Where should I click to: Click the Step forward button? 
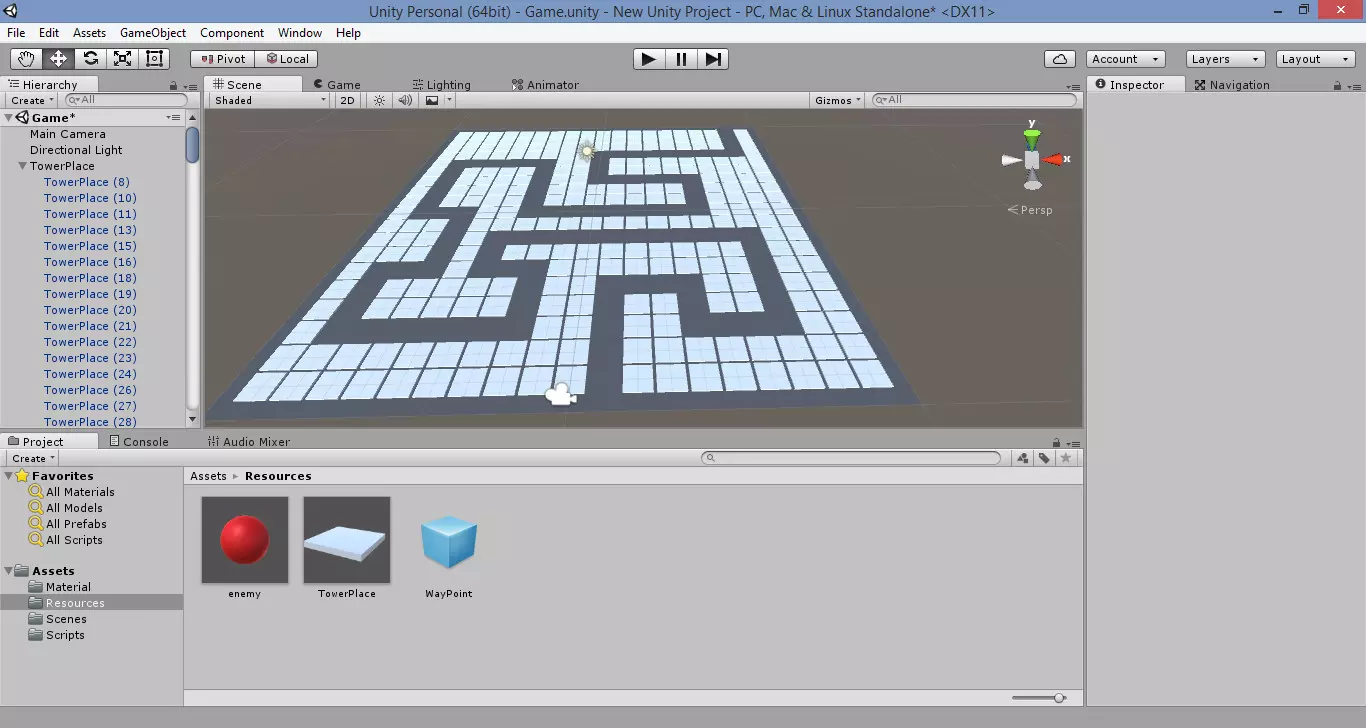point(713,59)
